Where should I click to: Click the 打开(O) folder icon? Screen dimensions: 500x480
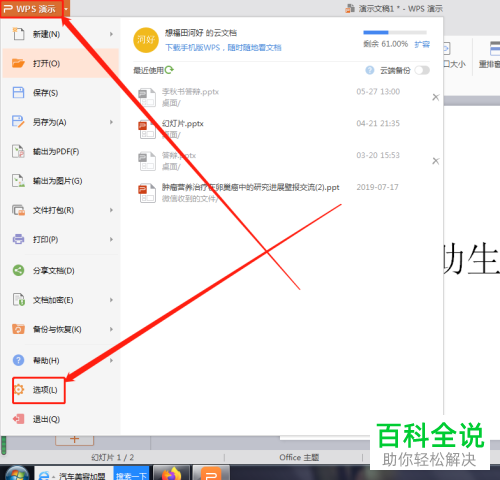18,63
